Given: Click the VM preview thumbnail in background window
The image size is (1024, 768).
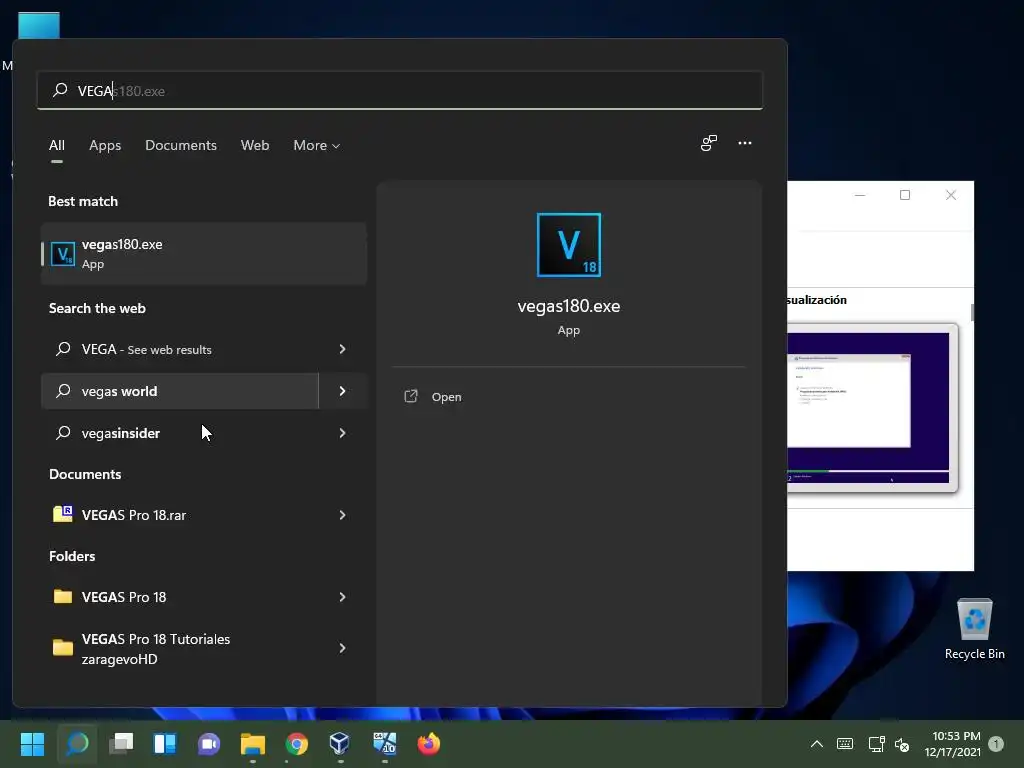Looking at the screenshot, I should tap(872, 408).
